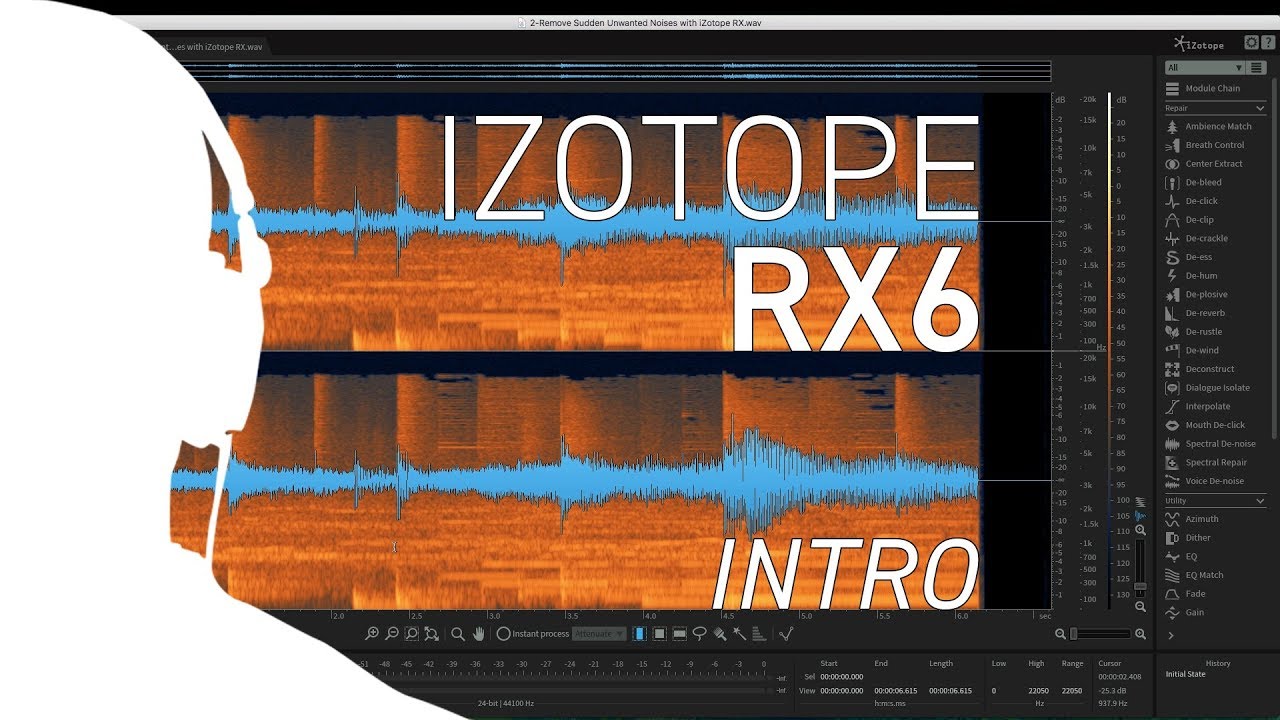1280x720 pixels.
Task: Select the Time-frequency selection tool
Action: point(660,634)
